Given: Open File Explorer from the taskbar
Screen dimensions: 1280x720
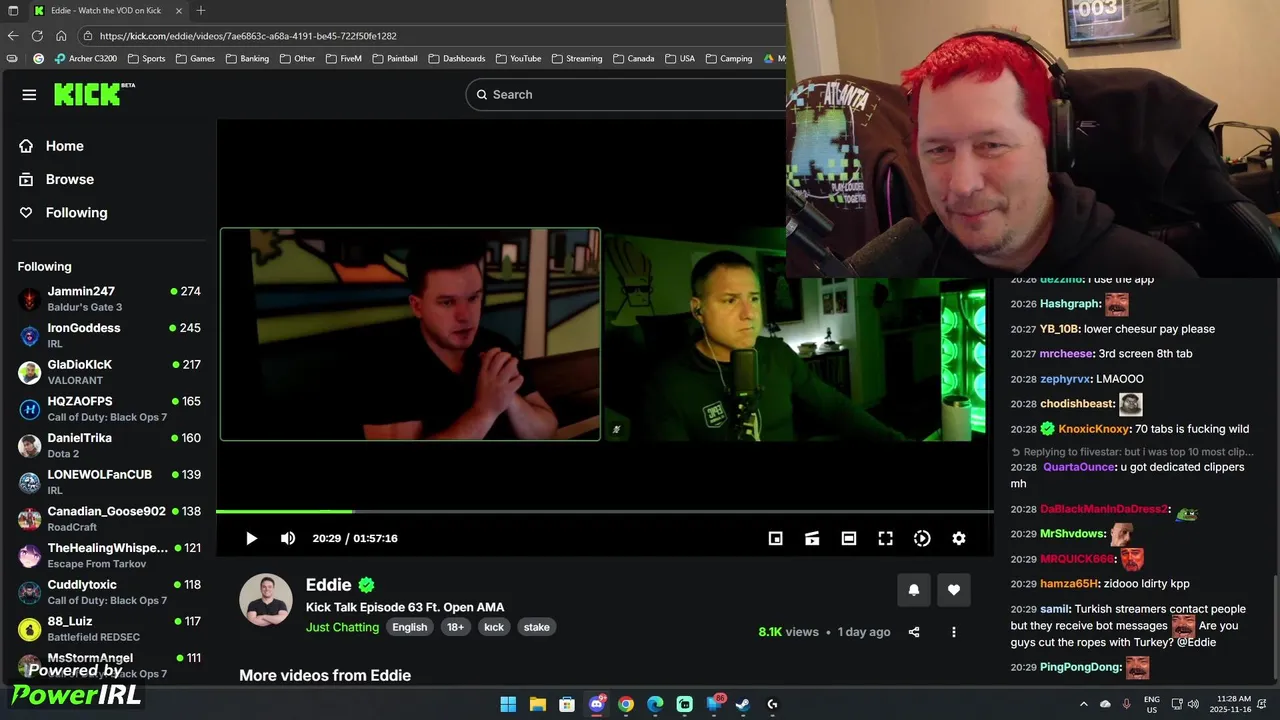Looking at the screenshot, I should coord(537,704).
